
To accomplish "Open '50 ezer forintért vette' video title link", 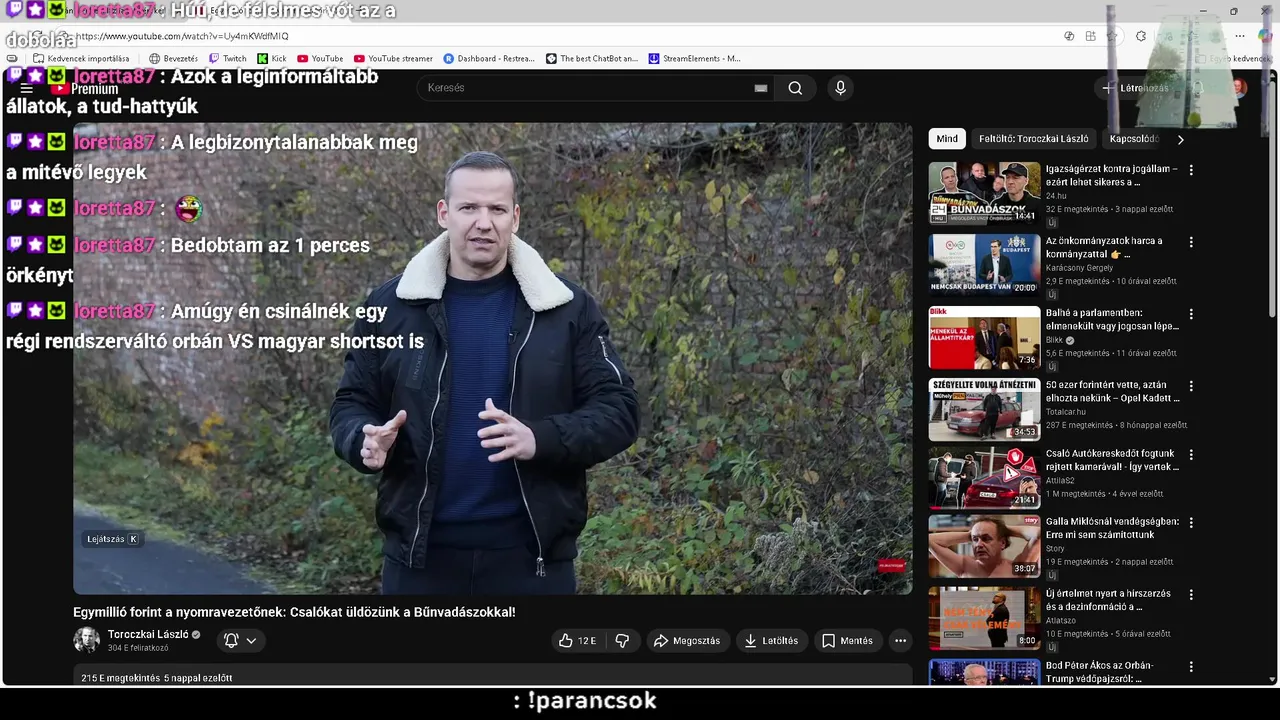I will tap(1113, 391).
